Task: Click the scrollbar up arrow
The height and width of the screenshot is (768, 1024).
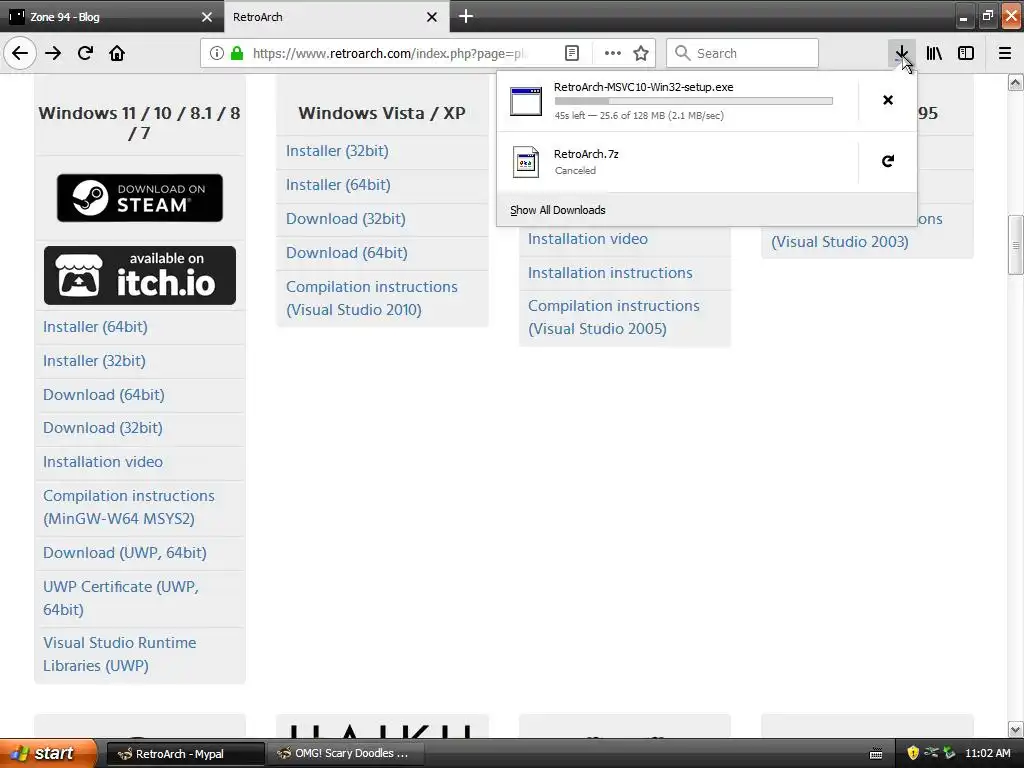Action: pos(1016,82)
